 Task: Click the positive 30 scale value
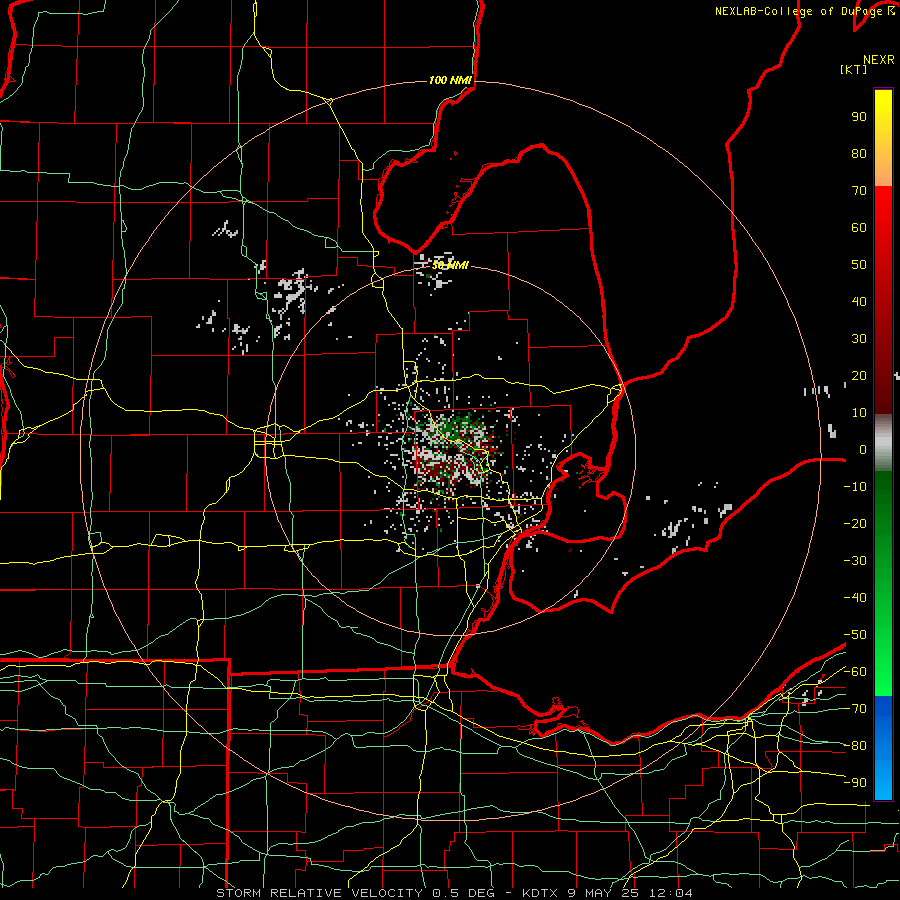tap(859, 339)
